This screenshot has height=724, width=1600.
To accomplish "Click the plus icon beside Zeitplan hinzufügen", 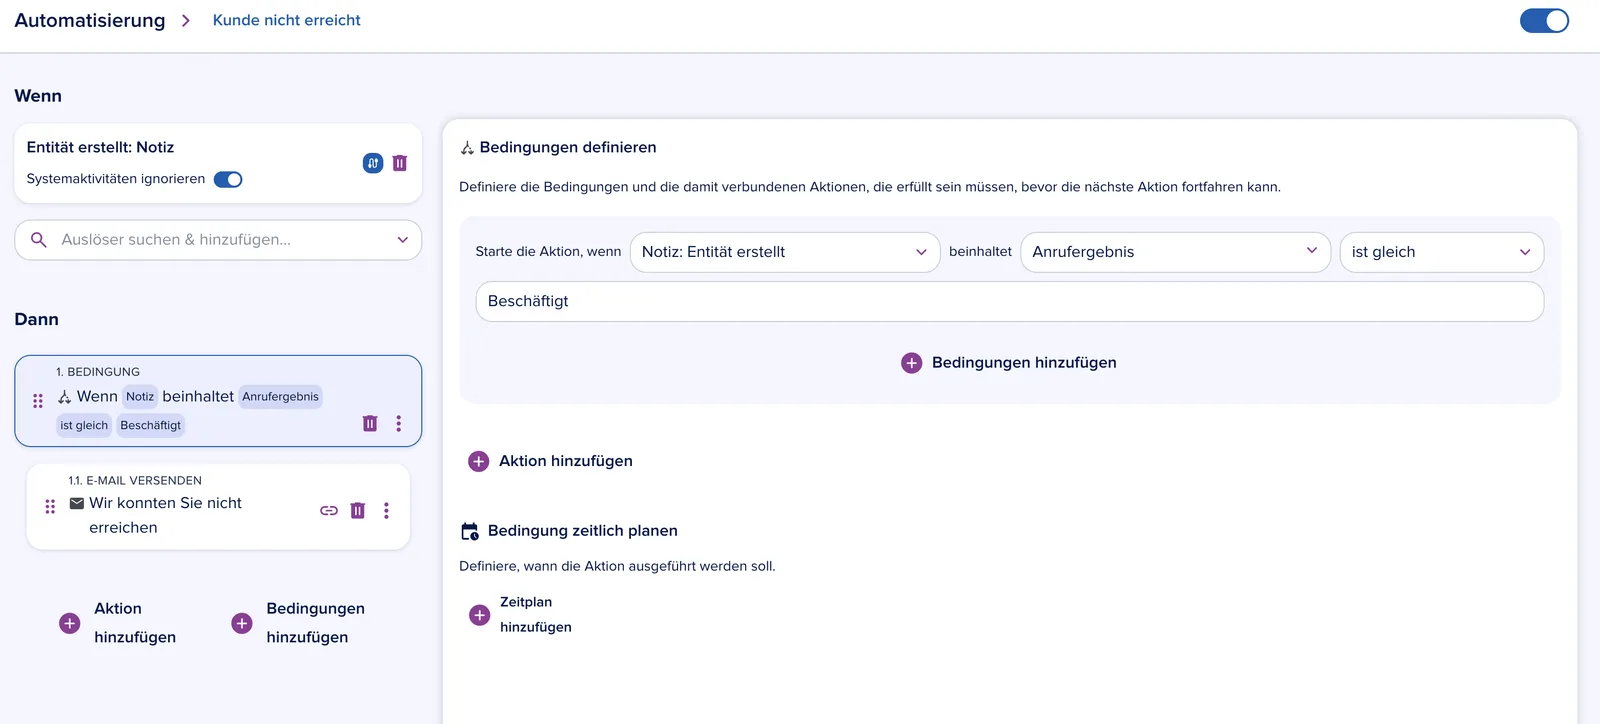I will pos(480,615).
